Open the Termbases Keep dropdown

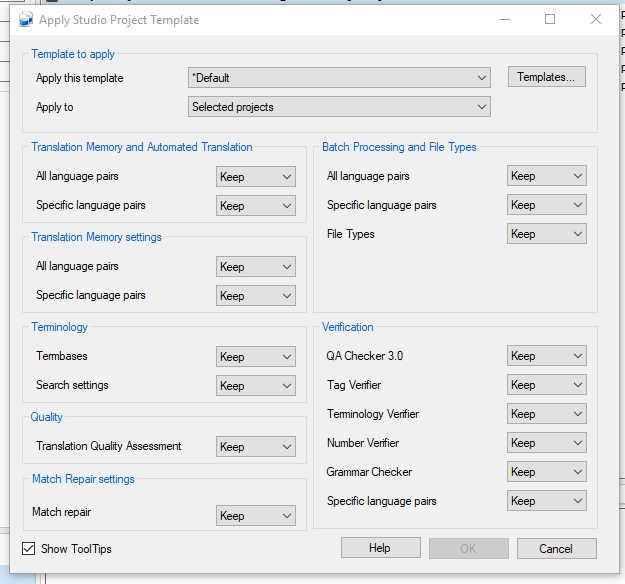pyautogui.click(x=256, y=357)
